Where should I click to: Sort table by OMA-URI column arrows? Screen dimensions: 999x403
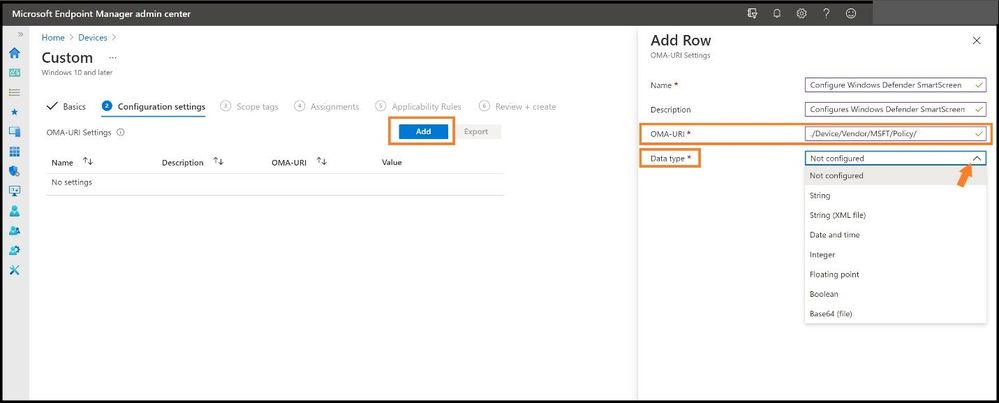(x=322, y=162)
